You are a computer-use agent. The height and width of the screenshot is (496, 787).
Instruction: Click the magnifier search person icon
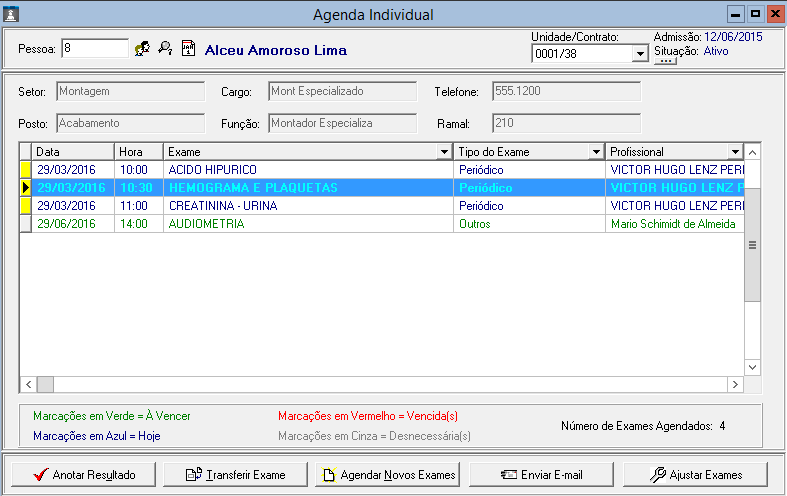(x=165, y=48)
